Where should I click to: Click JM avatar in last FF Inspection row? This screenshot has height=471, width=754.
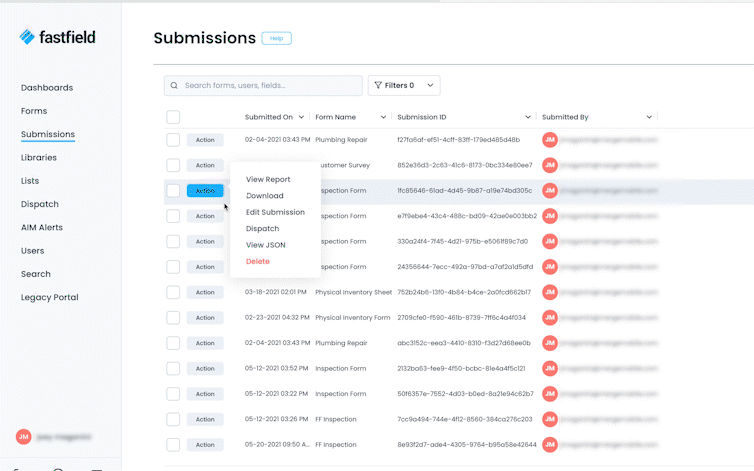click(549, 444)
